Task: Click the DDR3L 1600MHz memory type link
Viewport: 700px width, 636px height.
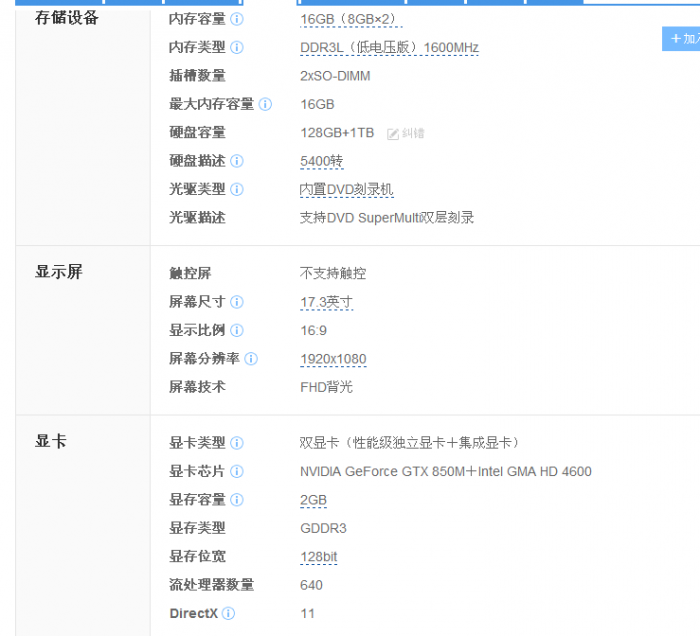Action: click(x=389, y=47)
